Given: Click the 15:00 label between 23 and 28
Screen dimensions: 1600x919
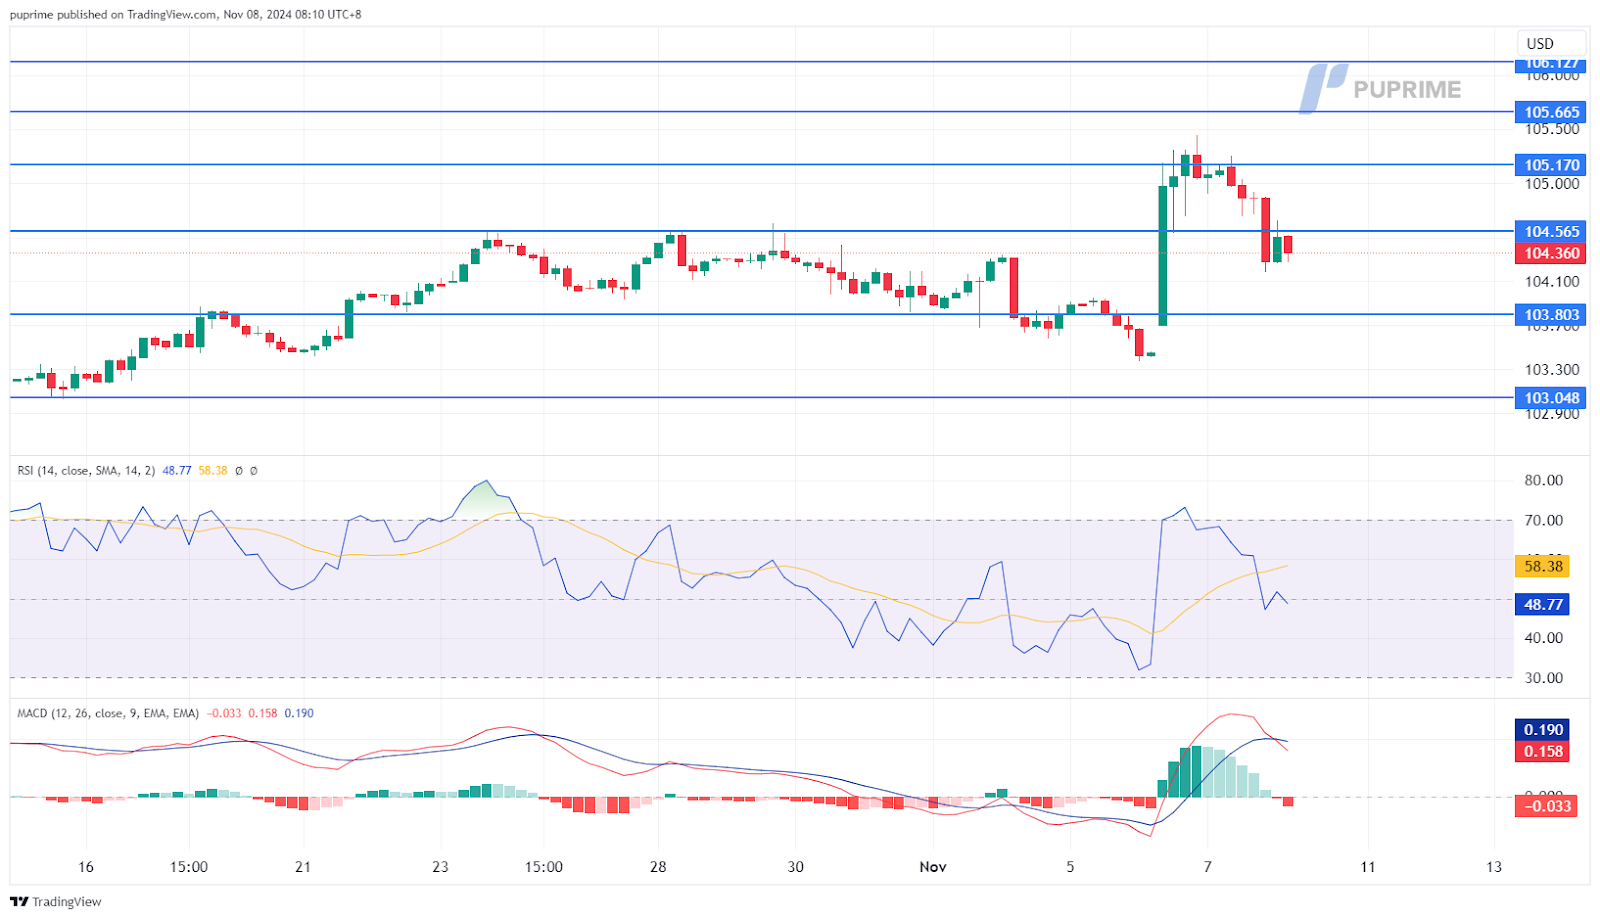Looking at the screenshot, I should pos(544,867).
